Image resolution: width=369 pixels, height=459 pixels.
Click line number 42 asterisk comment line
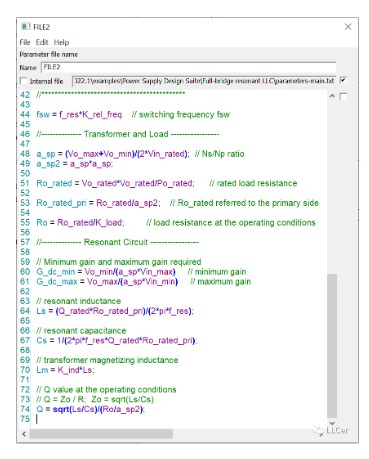point(111,95)
